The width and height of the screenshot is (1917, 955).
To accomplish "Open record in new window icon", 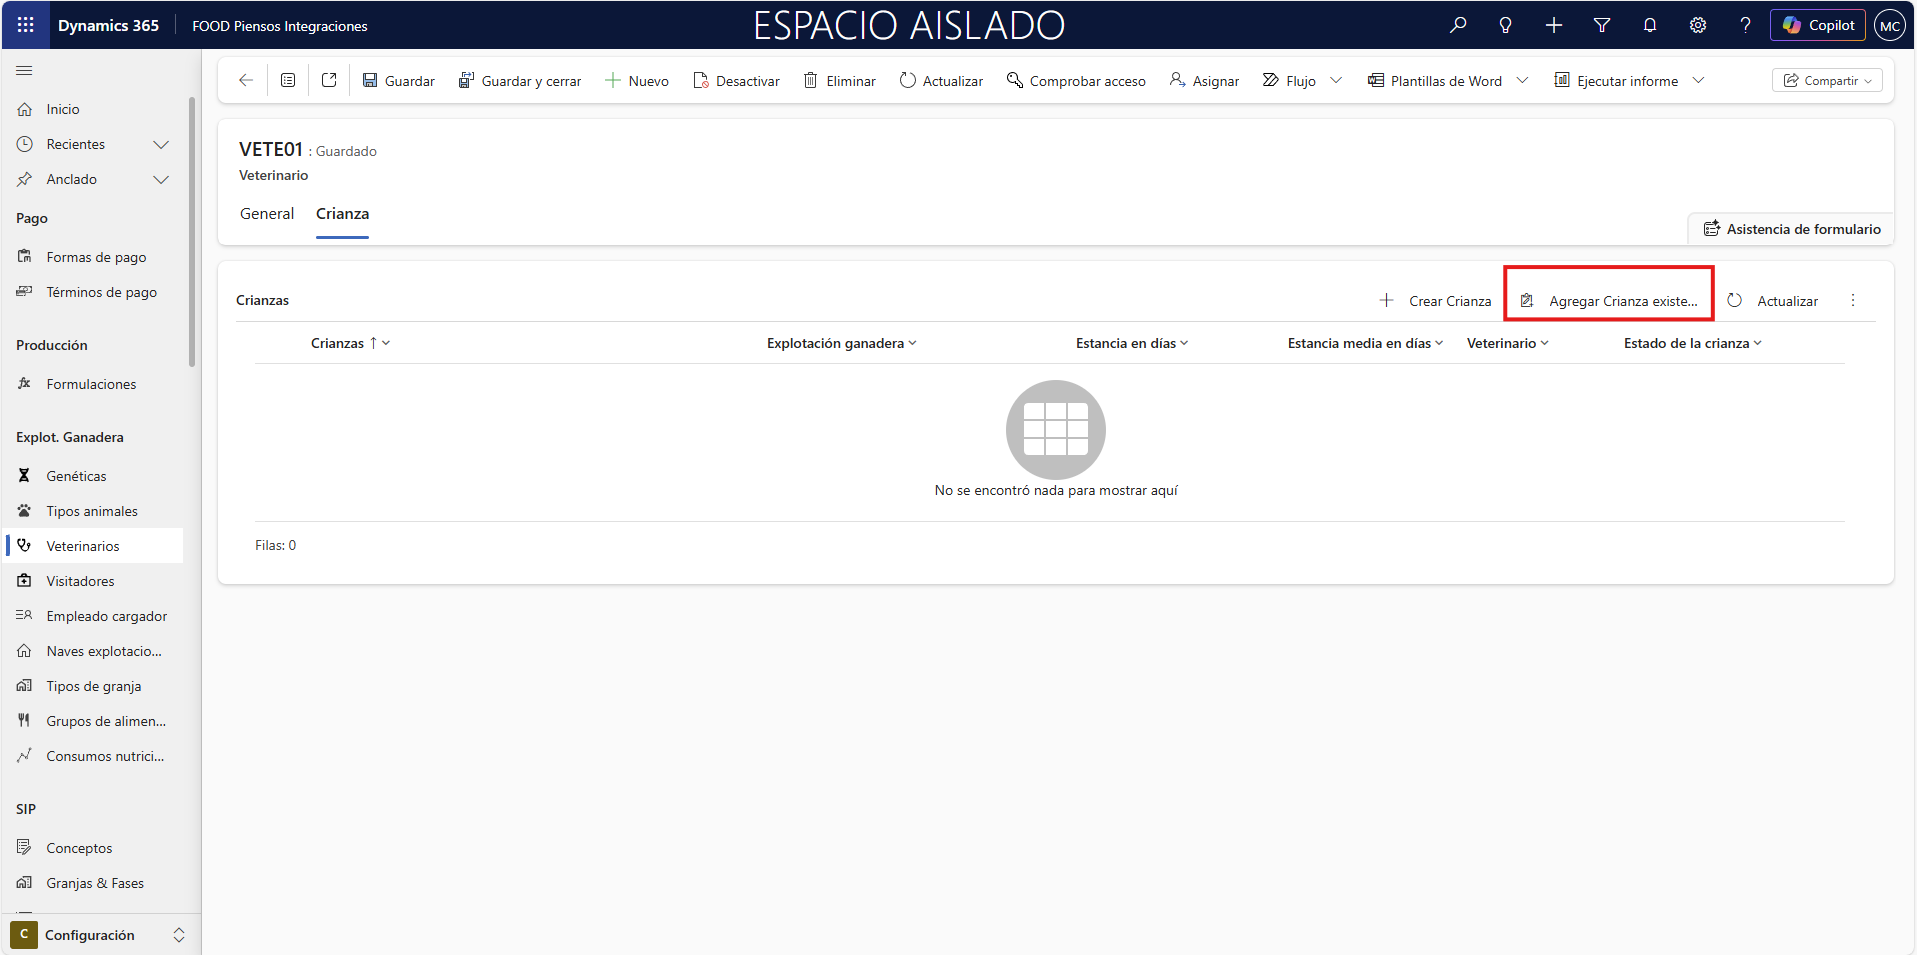I will pyautogui.click(x=329, y=80).
